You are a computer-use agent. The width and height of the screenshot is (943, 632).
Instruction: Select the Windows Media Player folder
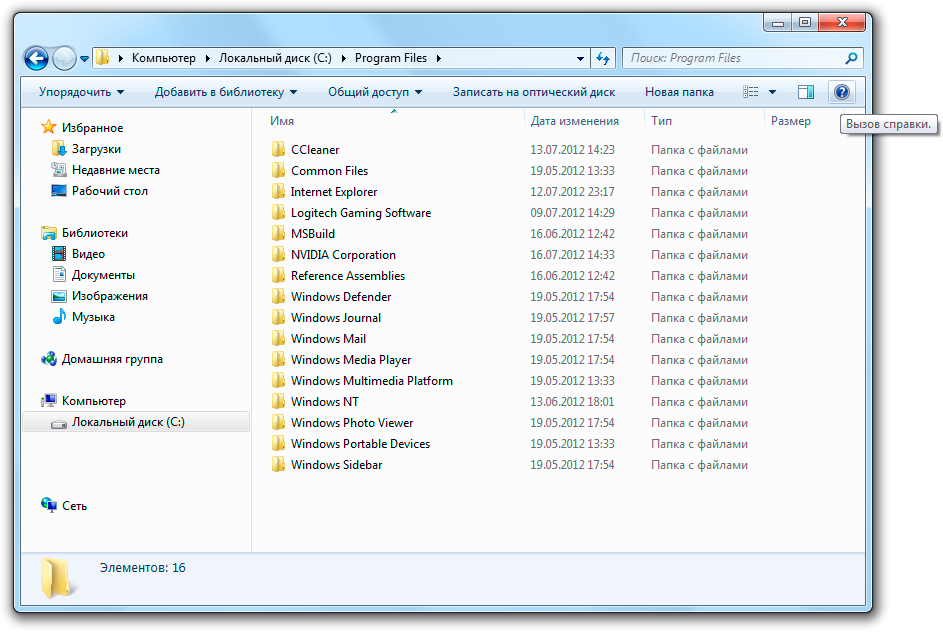pos(351,360)
